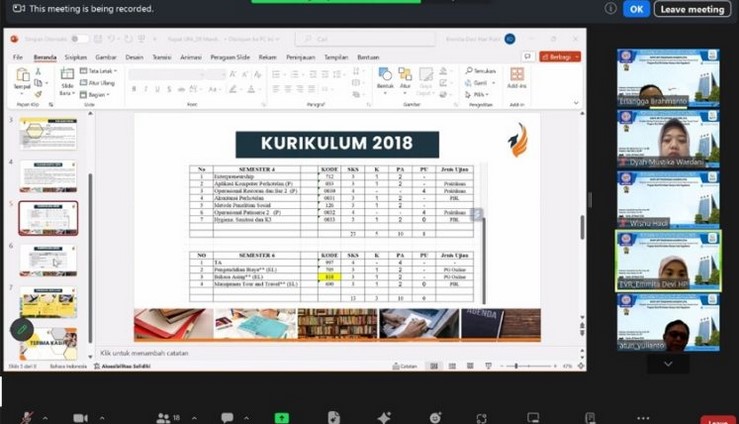The width and height of the screenshot is (739, 424).
Task: Click the Leave meeting button
Action: point(691,9)
